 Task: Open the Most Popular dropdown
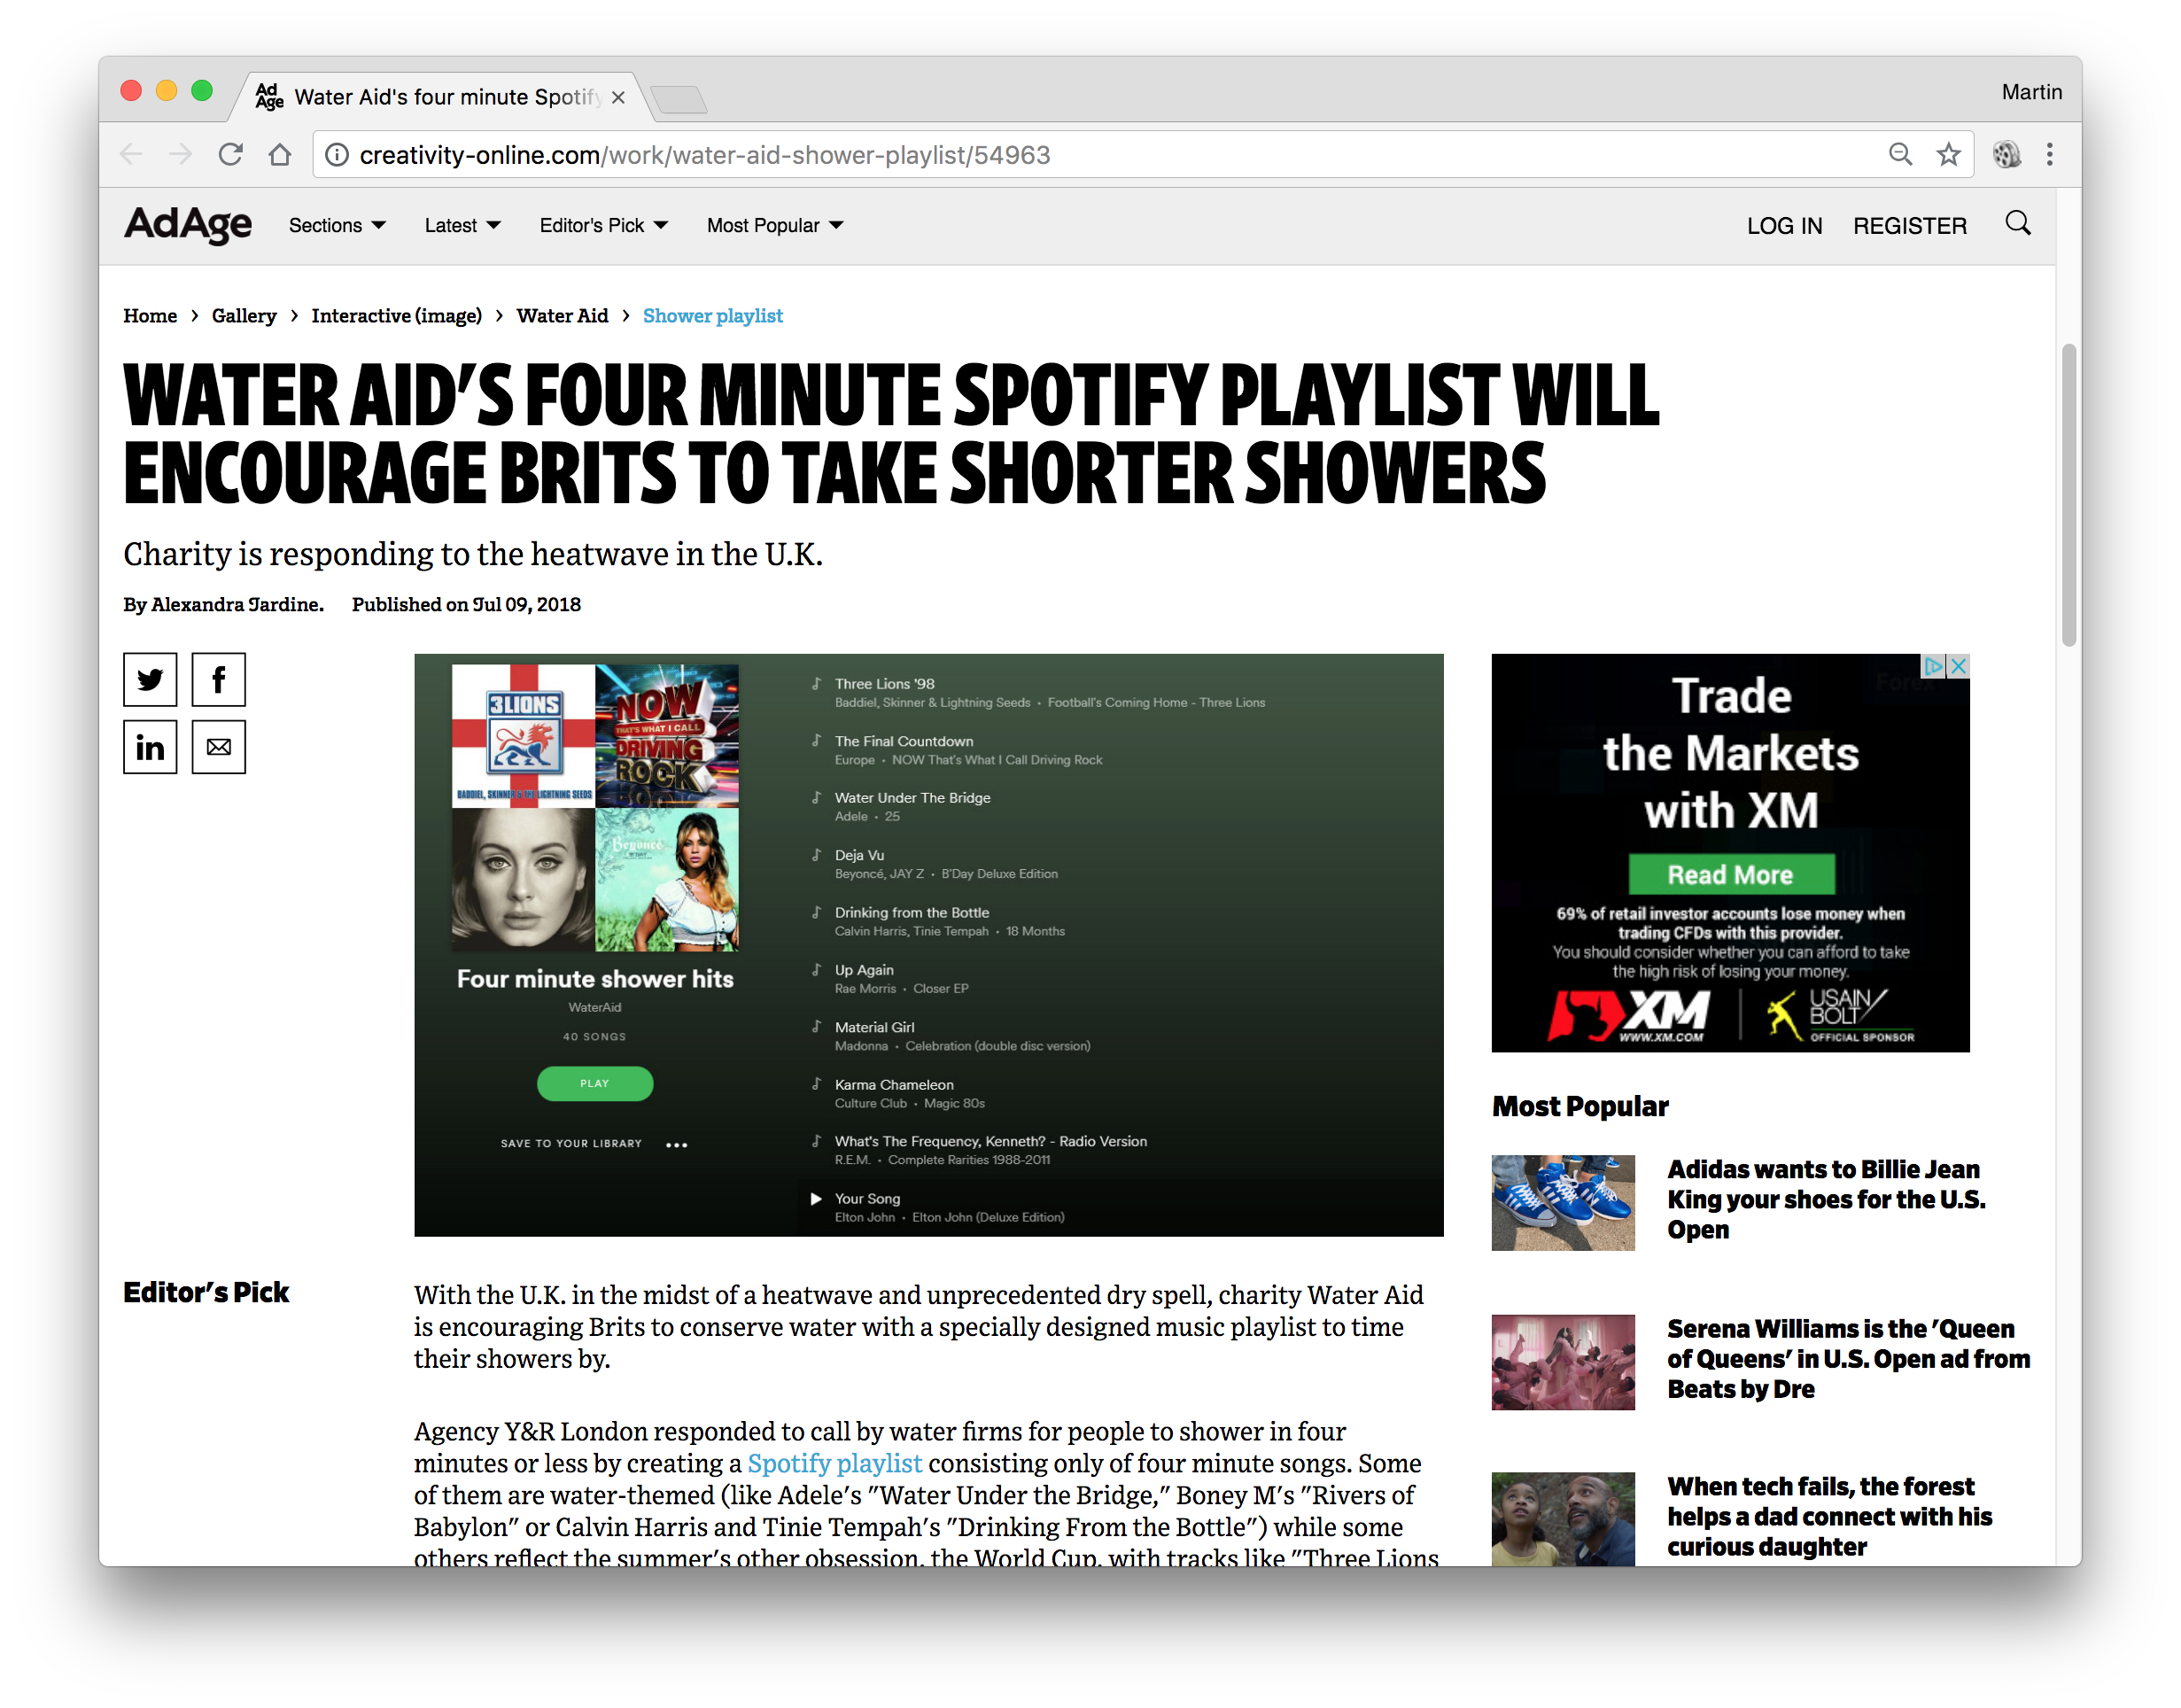tap(775, 226)
